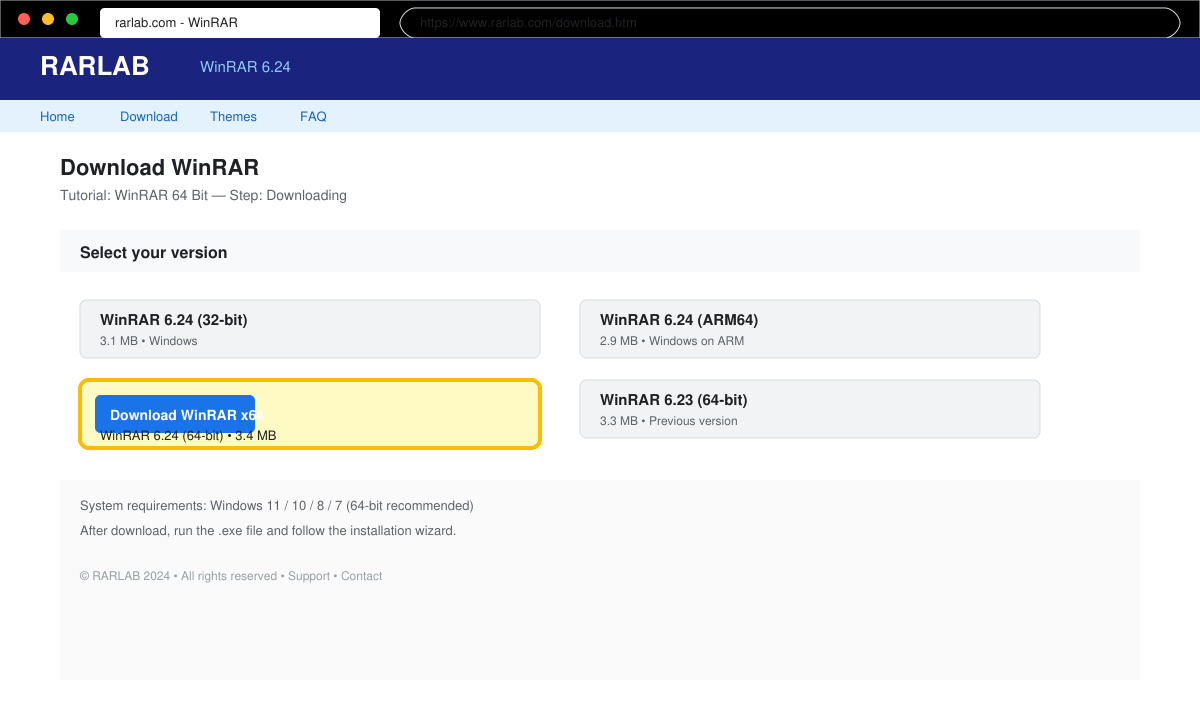Click the Download WinRAR x64 button
This screenshot has height=720, width=1200.
click(x=175, y=414)
